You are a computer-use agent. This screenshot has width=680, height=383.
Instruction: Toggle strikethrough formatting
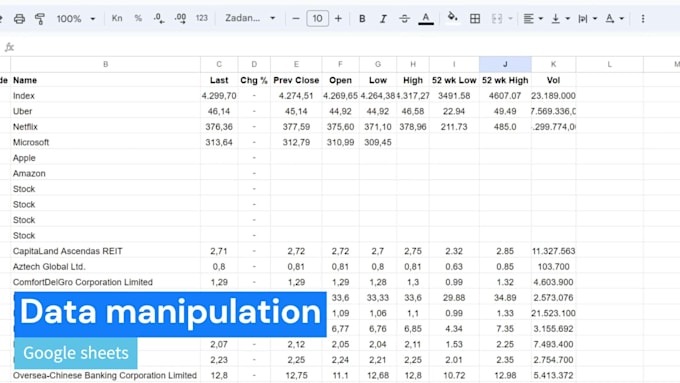point(404,19)
